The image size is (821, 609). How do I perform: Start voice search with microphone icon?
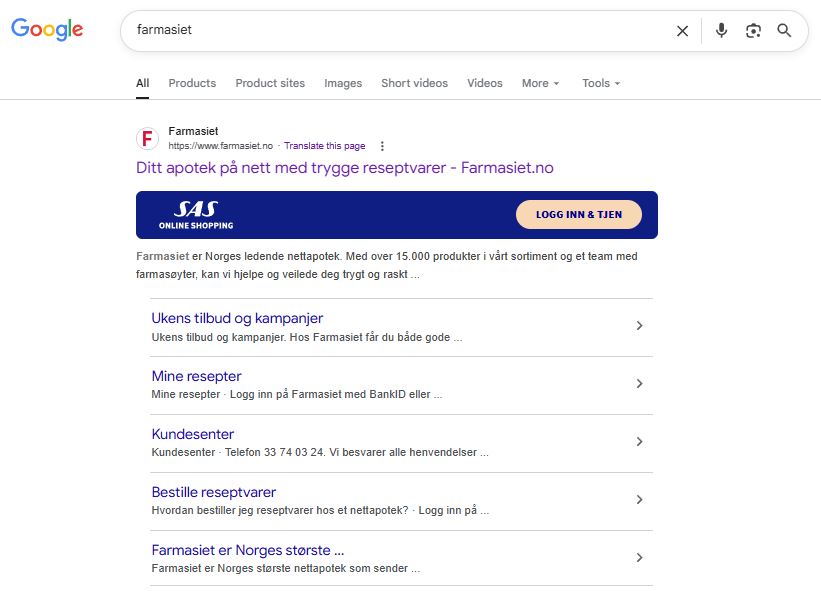[722, 31]
